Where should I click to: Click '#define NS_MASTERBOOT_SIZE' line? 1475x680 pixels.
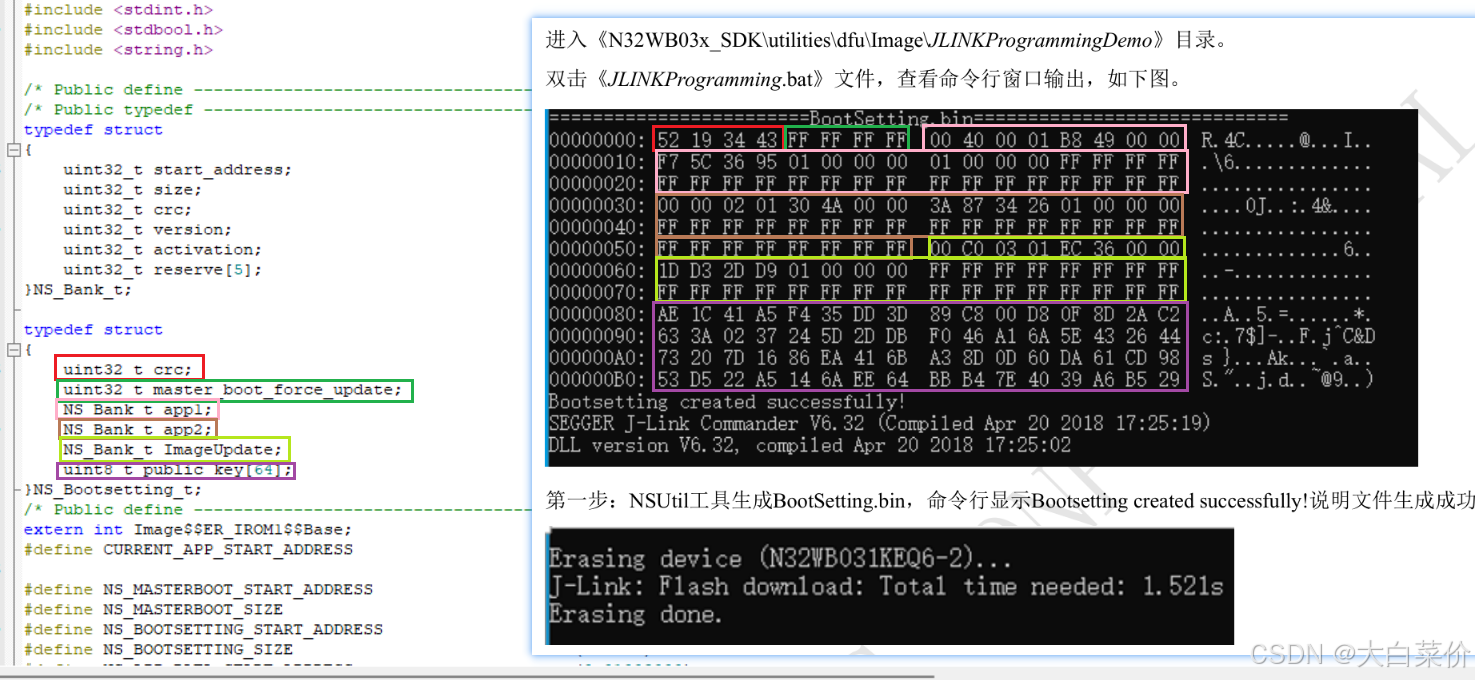point(153,610)
